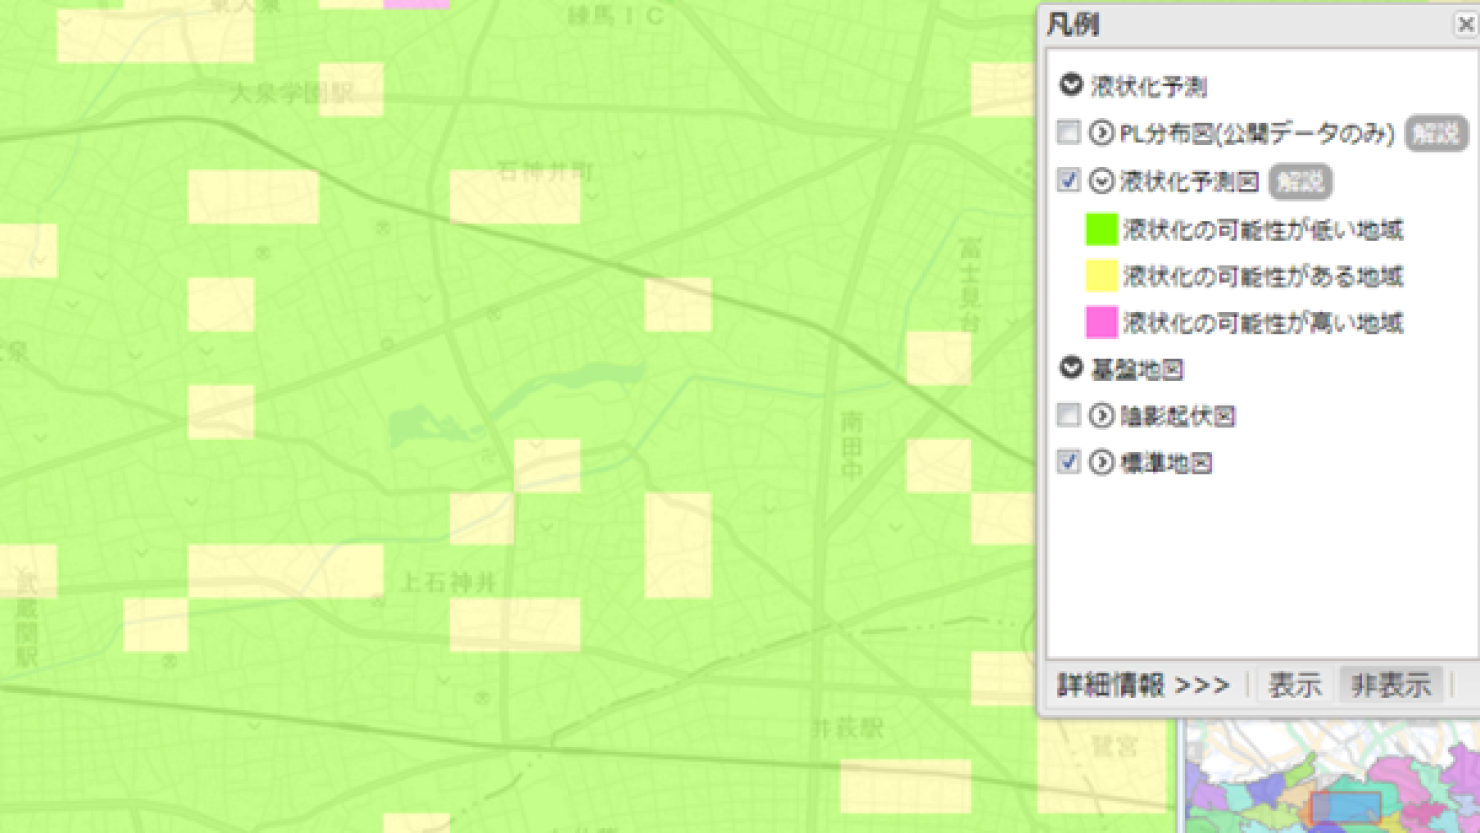
Task: Click the yellow 液状化の可能性がある地域 legend swatch
Action: (1100, 276)
